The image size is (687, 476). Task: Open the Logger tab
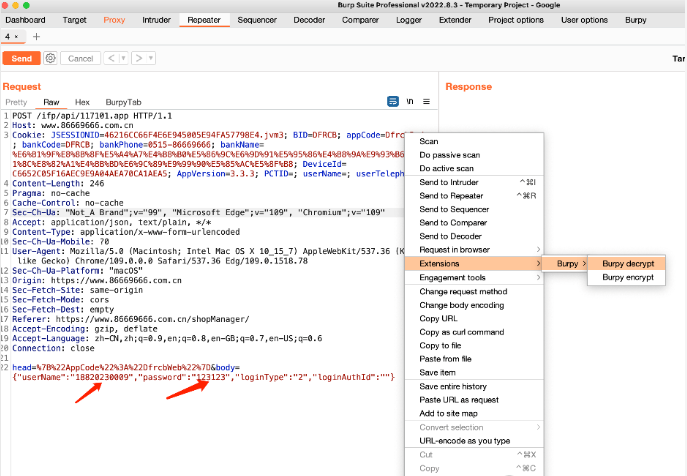(x=409, y=20)
